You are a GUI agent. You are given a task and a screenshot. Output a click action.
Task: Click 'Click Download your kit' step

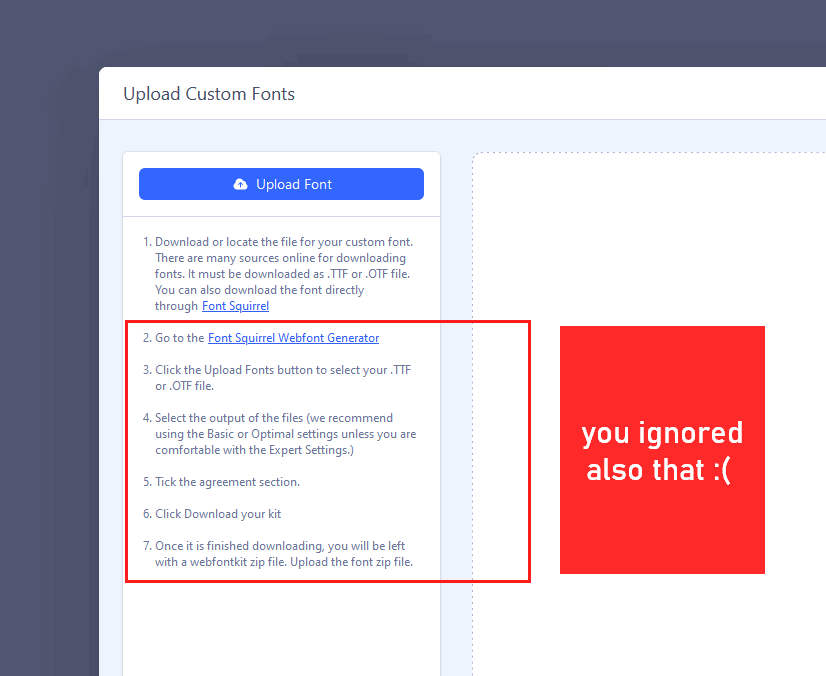tap(212, 514)
